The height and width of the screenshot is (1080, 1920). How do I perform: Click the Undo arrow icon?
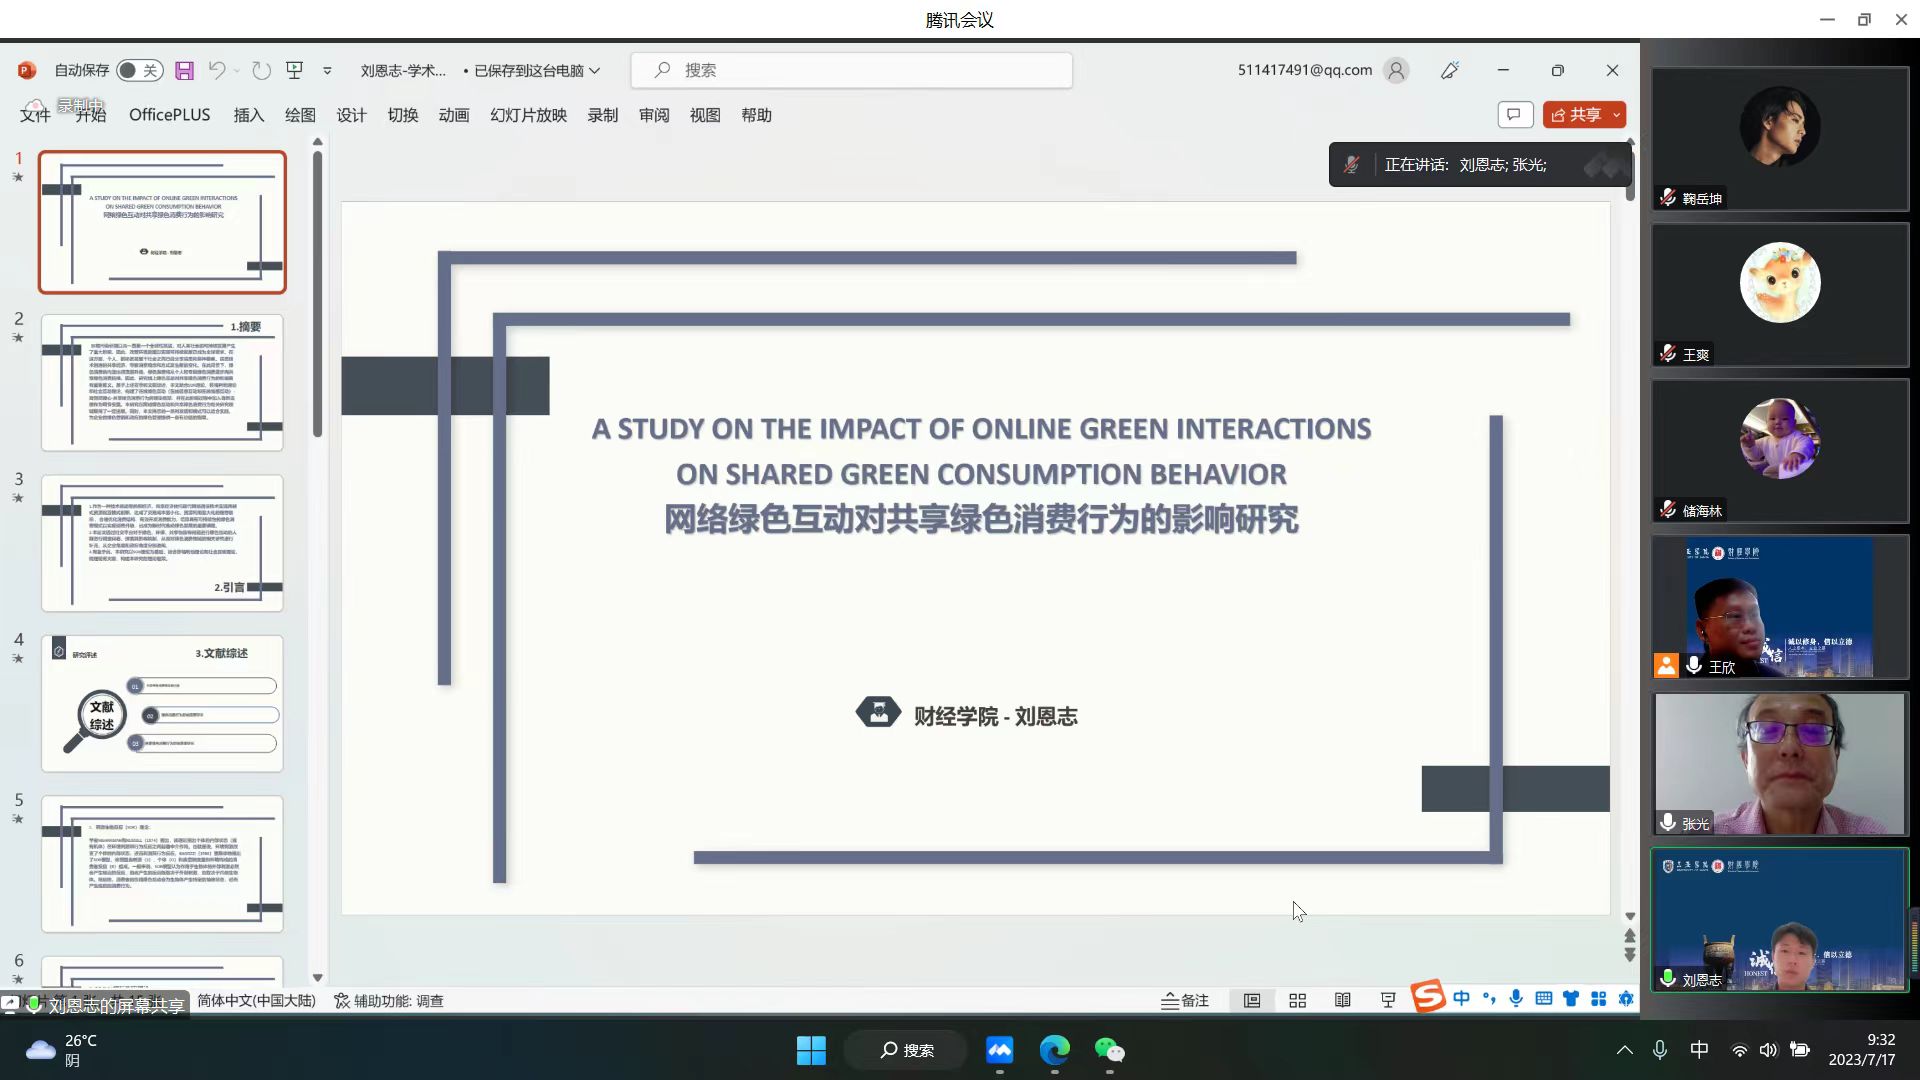pos(216,70)
